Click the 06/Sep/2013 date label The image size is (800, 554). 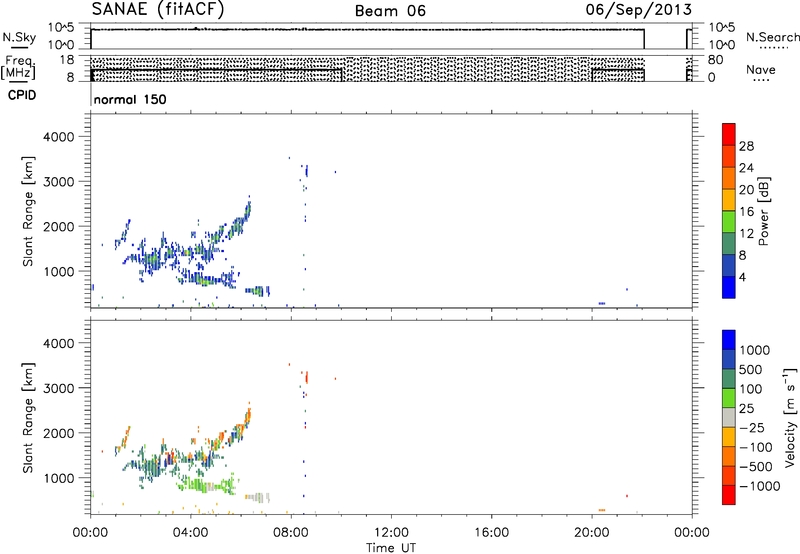[639, 9]
